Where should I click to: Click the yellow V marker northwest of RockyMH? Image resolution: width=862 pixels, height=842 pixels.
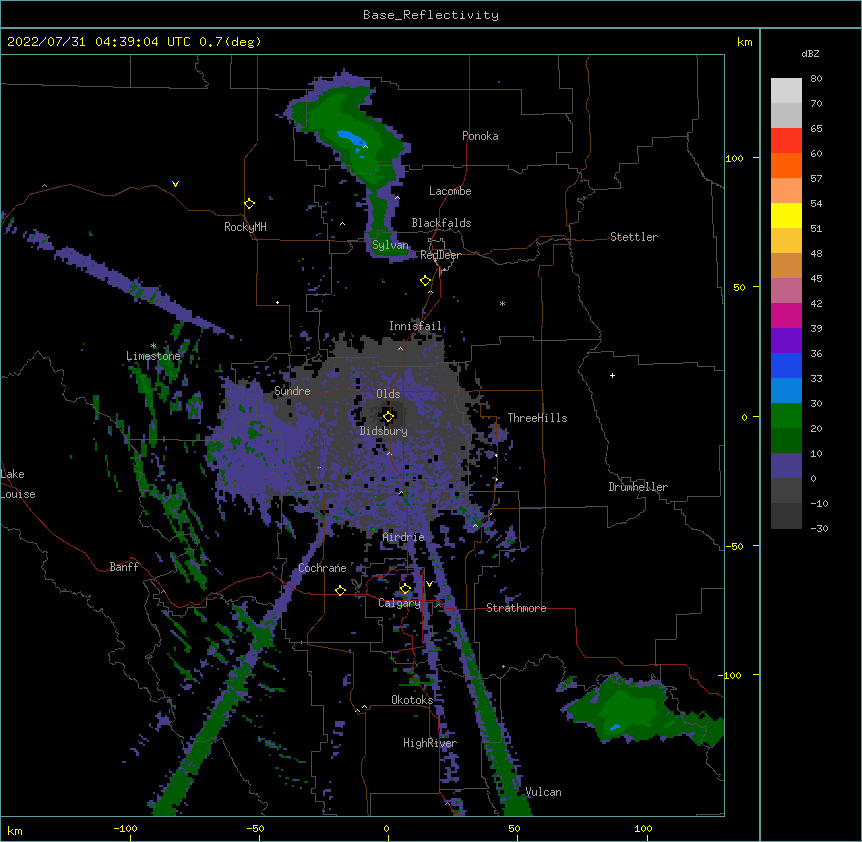(175, 184)
